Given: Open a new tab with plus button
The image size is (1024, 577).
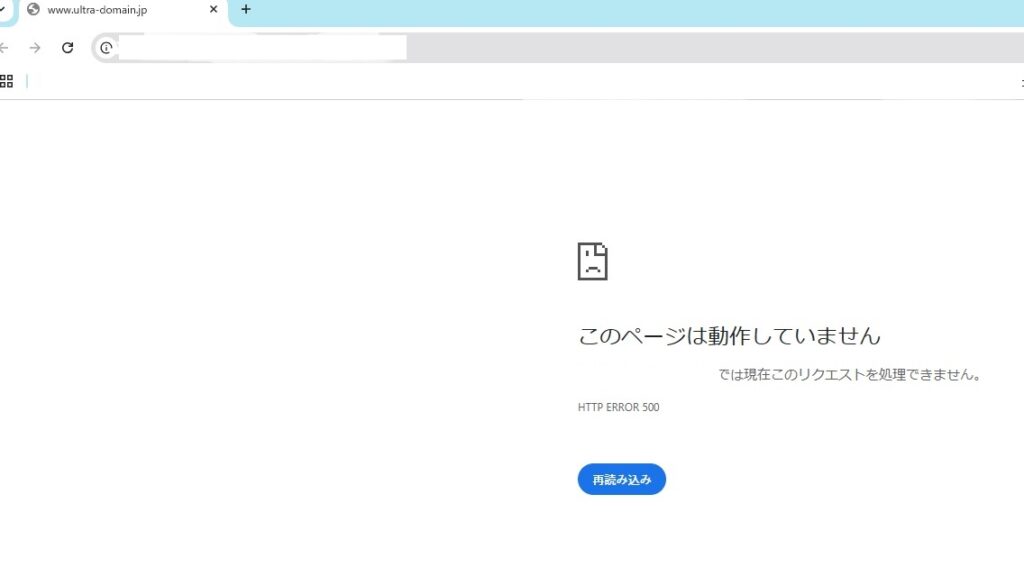Looking at the screenshot, I should pos(246,10).
